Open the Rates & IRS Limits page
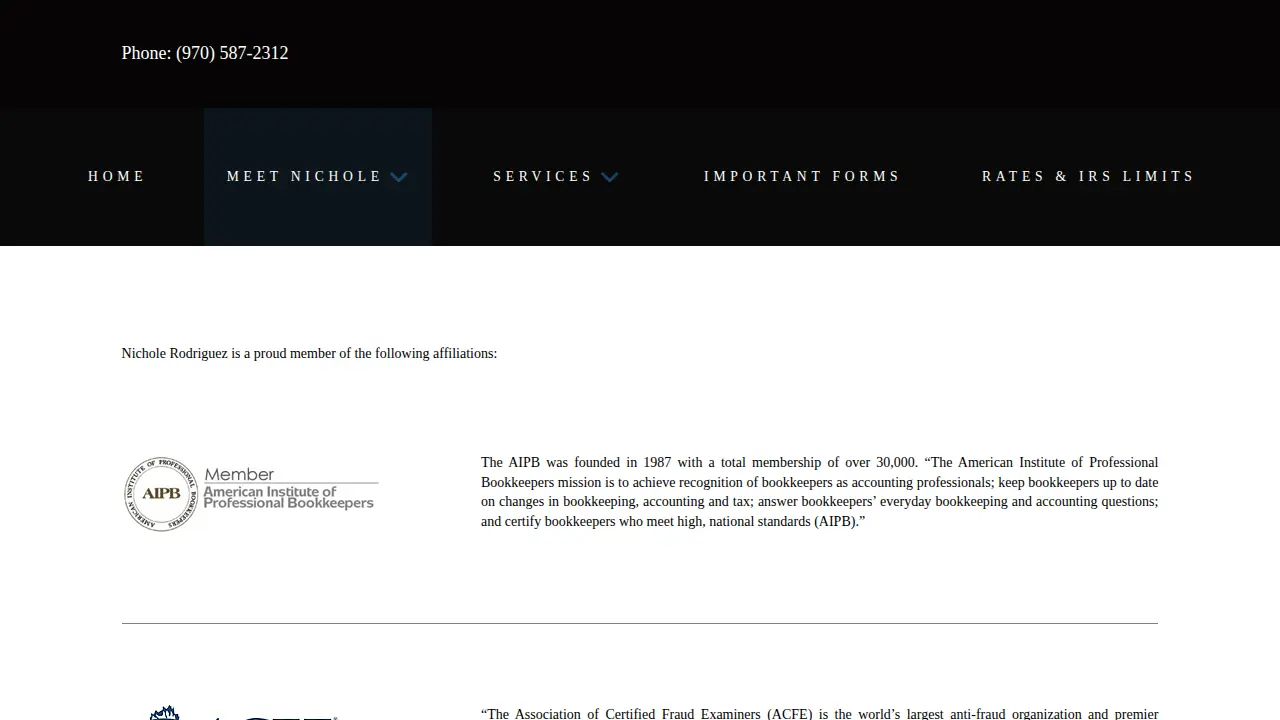1280x720 pixels. pyautogui.click(x=1088, y=177)
